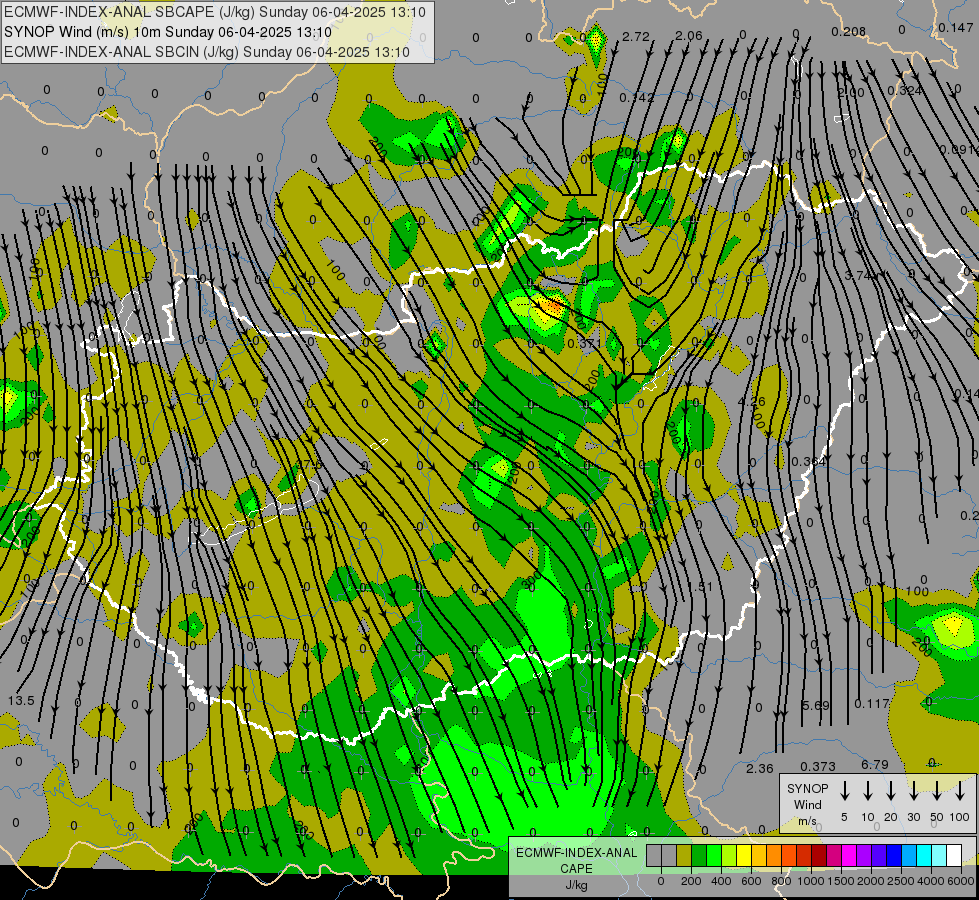Screen dimensions: 979x900
Task: Click the 0.142 value on the map
Action: 637,97
